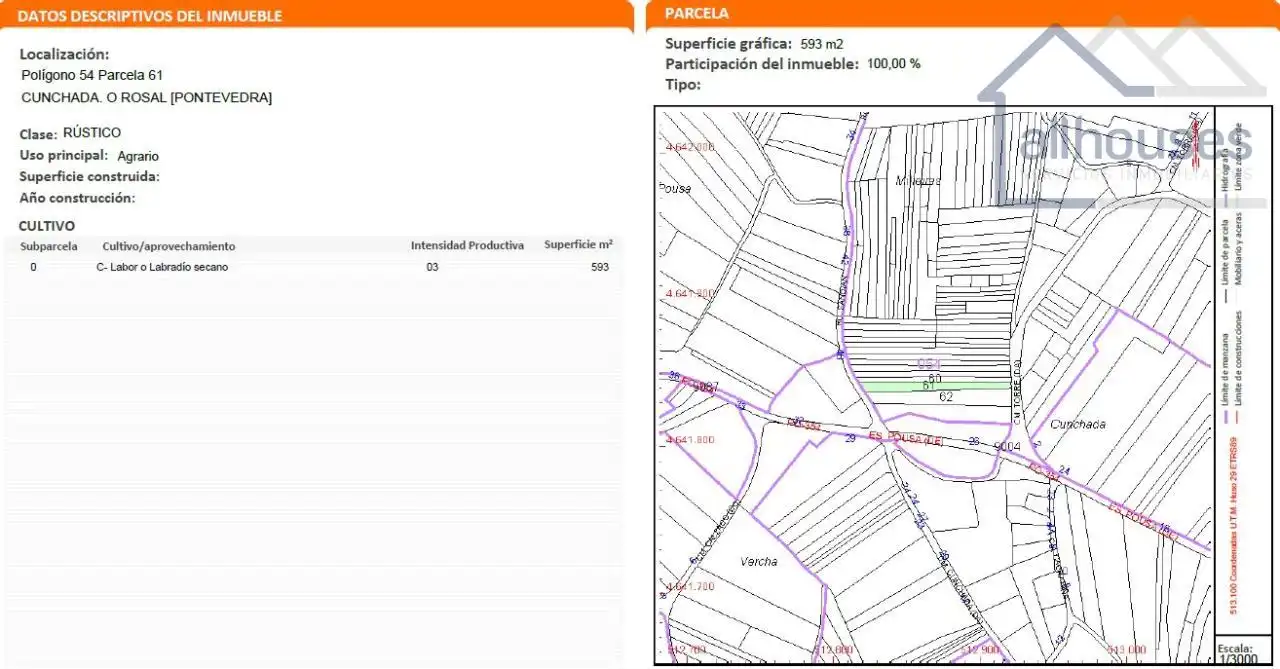Click 'Polígono 54 Parcela 61' text
Screen dimensions: 1280x669
pos(92,75)
